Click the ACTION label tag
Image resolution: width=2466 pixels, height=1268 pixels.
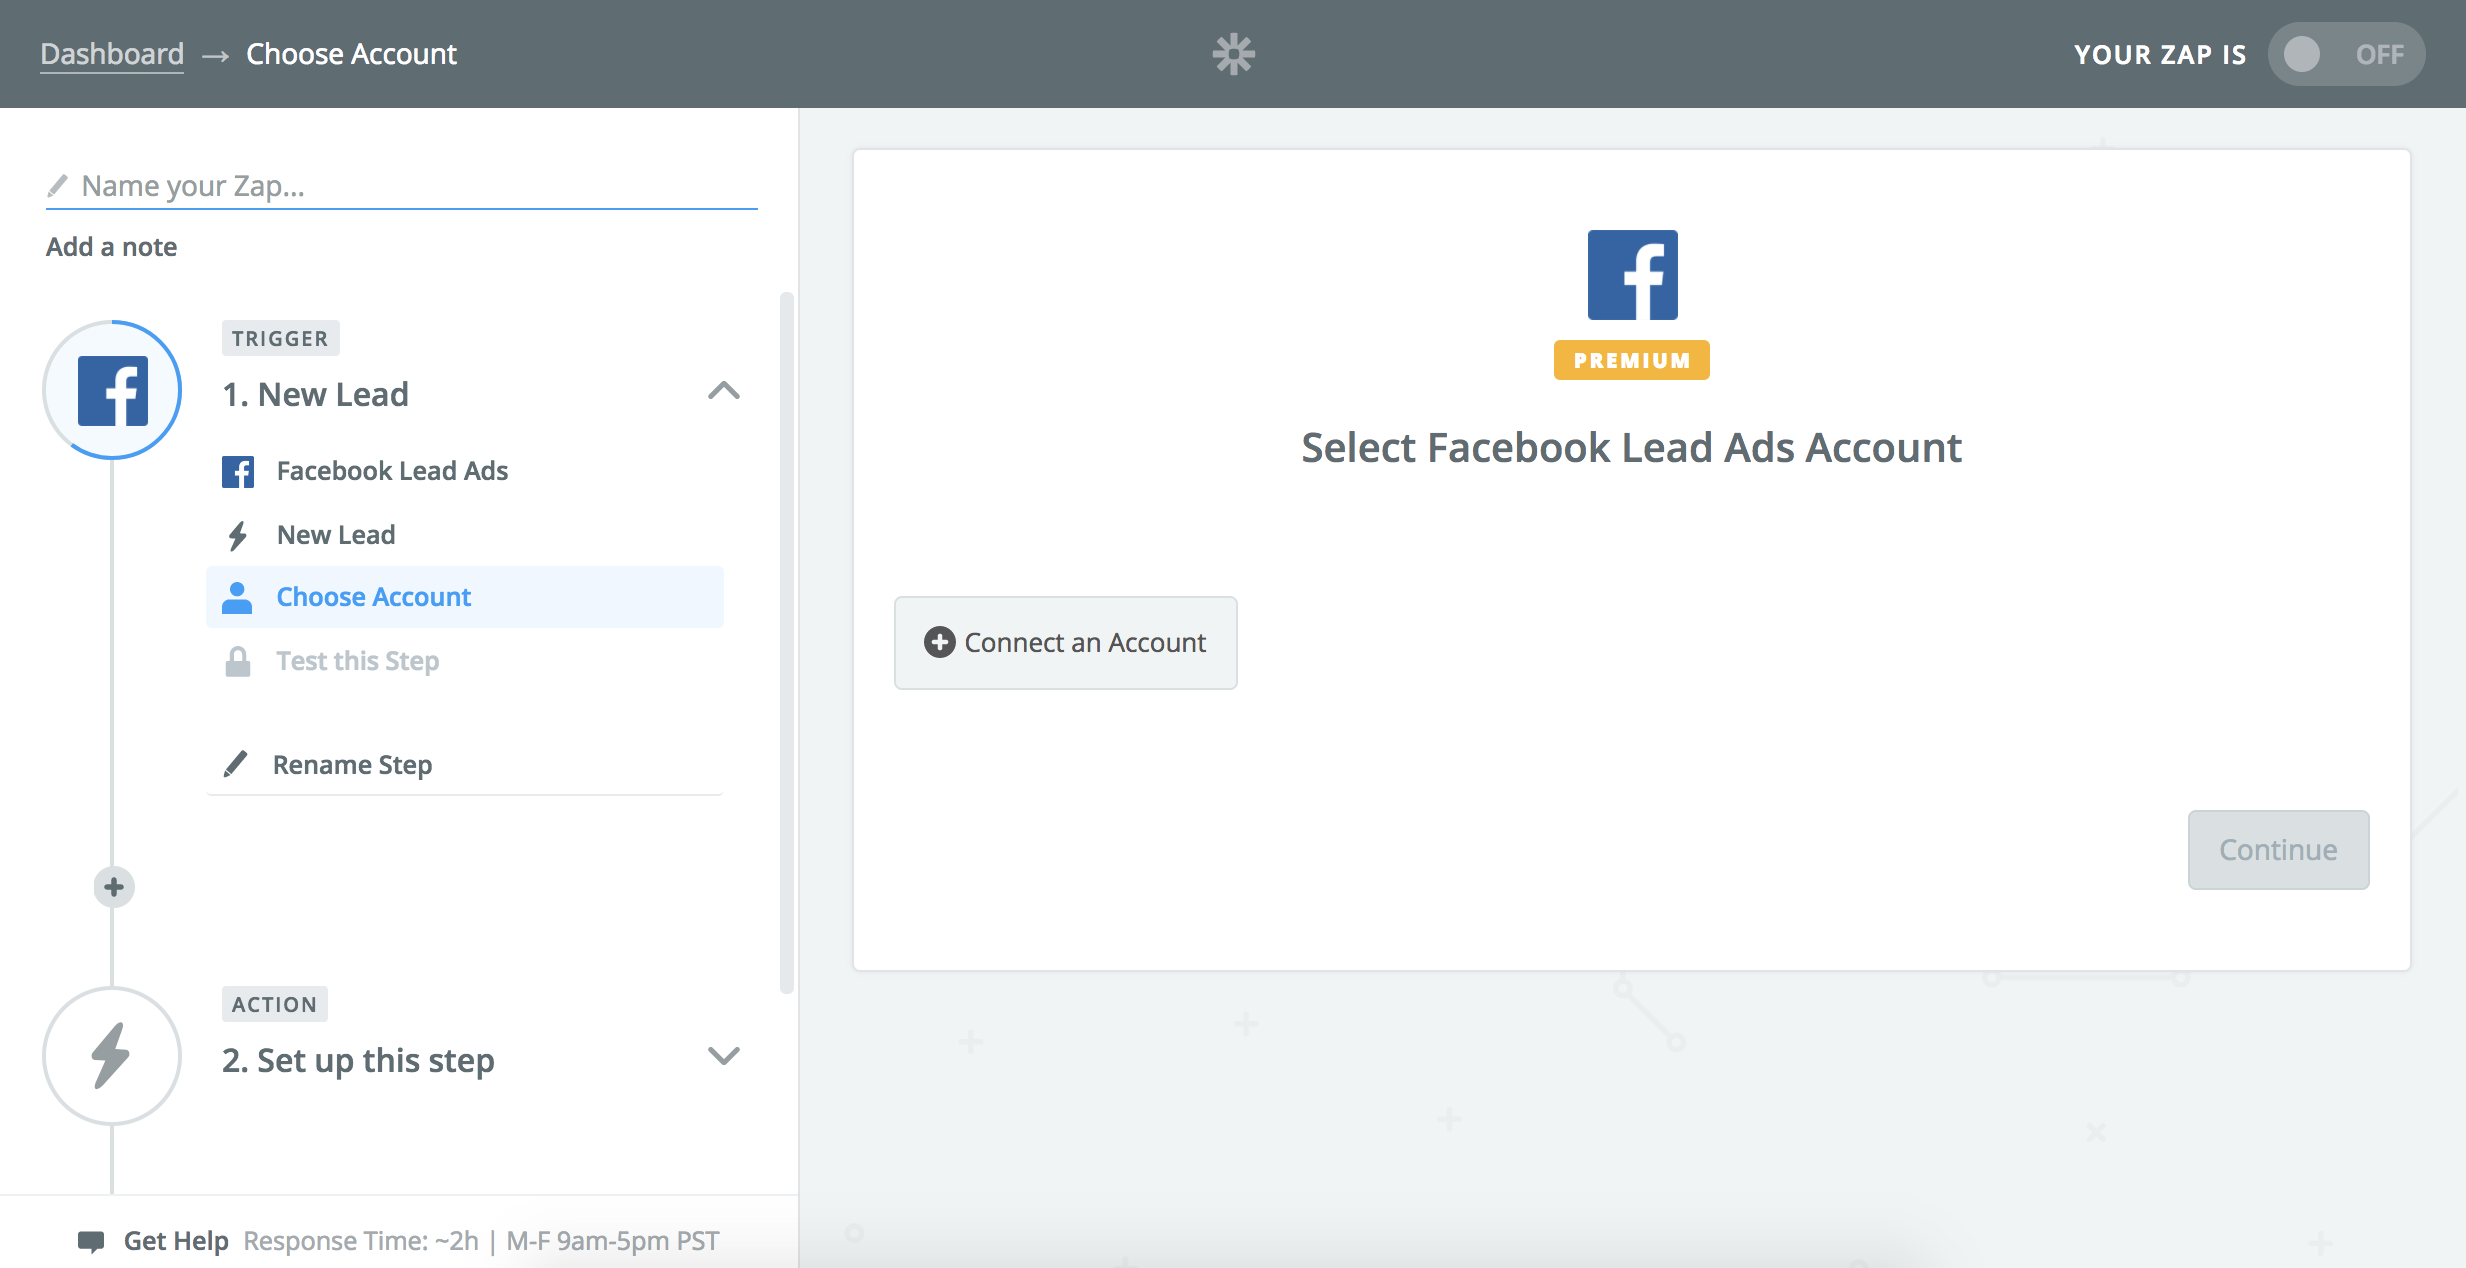(x=275, y=1005)
